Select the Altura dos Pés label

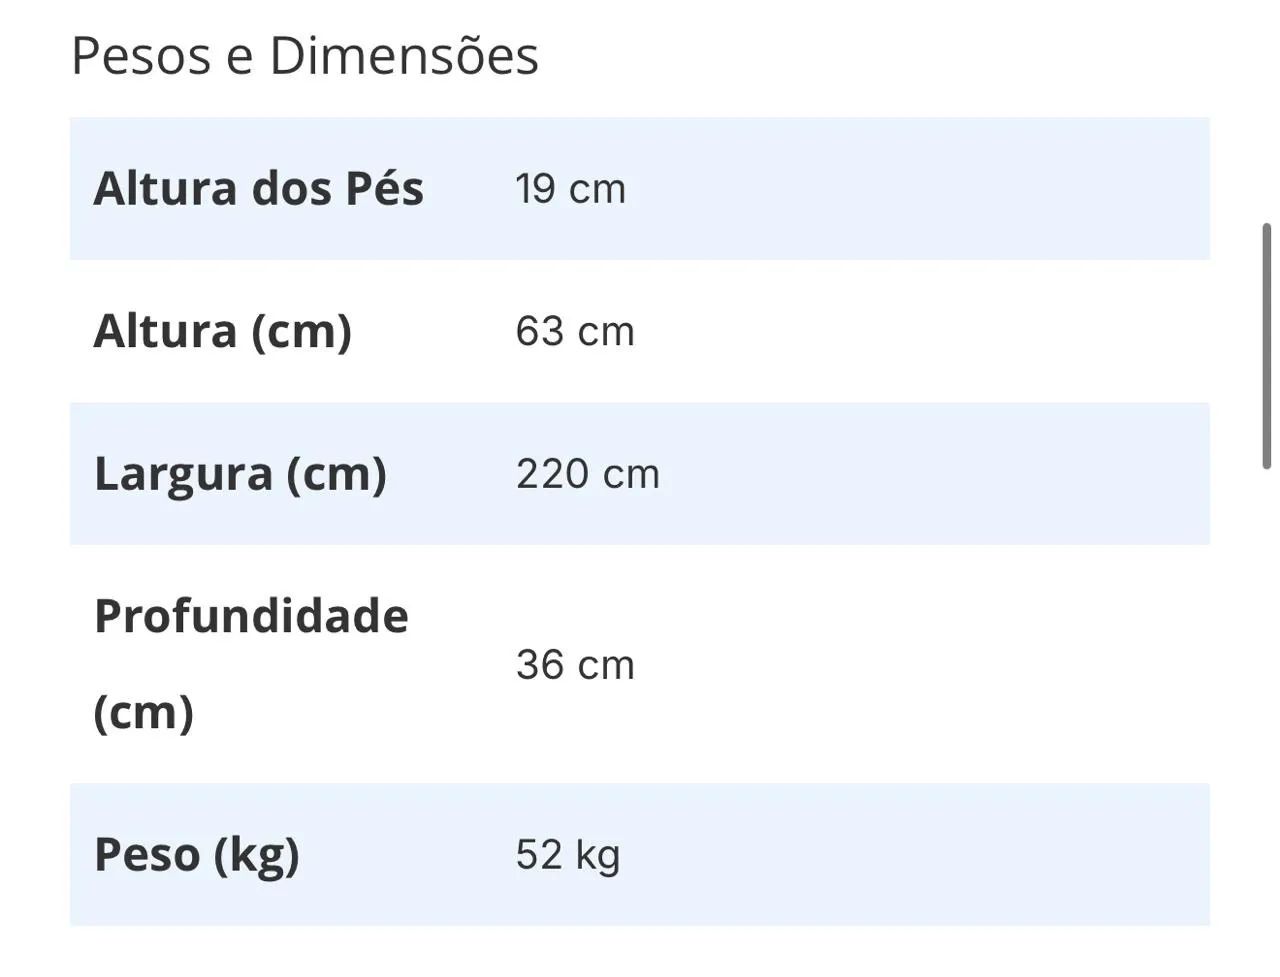click(258, 189)
